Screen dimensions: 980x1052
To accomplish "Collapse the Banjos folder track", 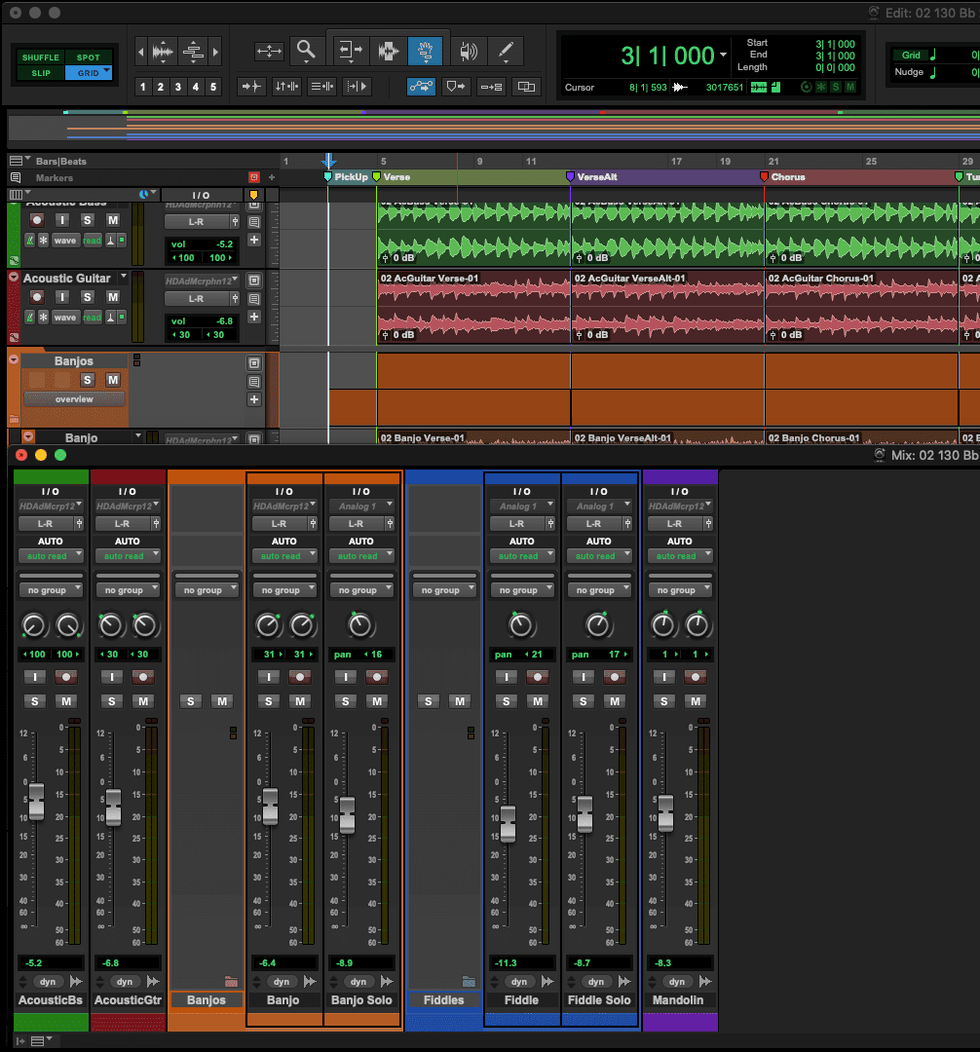I will coord(14,360).
